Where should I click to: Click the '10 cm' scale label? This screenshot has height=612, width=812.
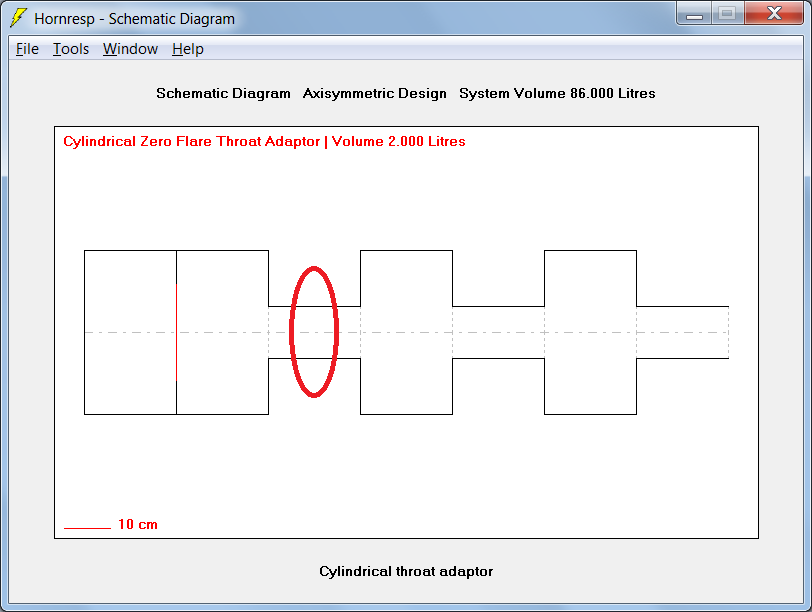pyautogui.click(x=138, y=524)
